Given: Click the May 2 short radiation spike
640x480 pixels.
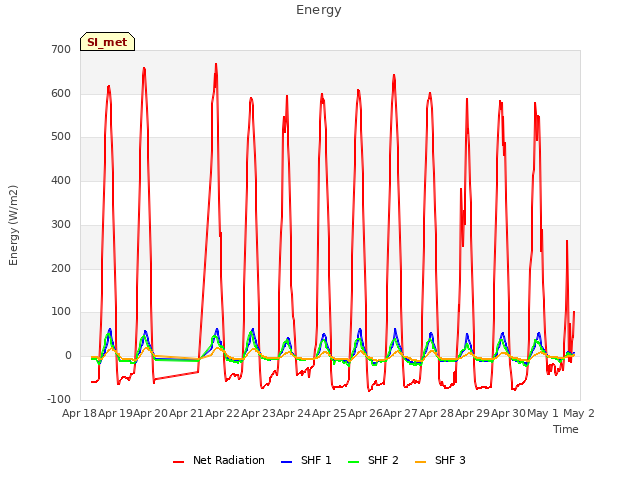Looking at the screenshot, I should (x=567, y=241).
